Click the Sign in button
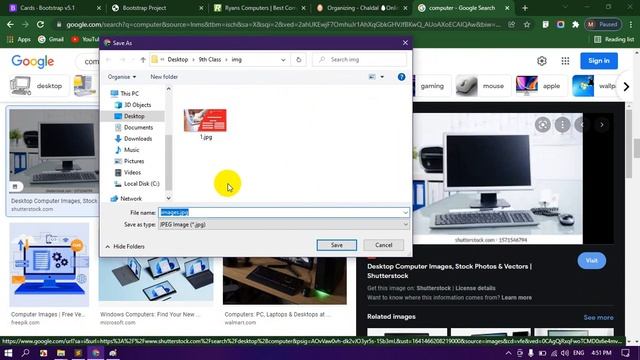The image size is (640, 360). (599, 61)
